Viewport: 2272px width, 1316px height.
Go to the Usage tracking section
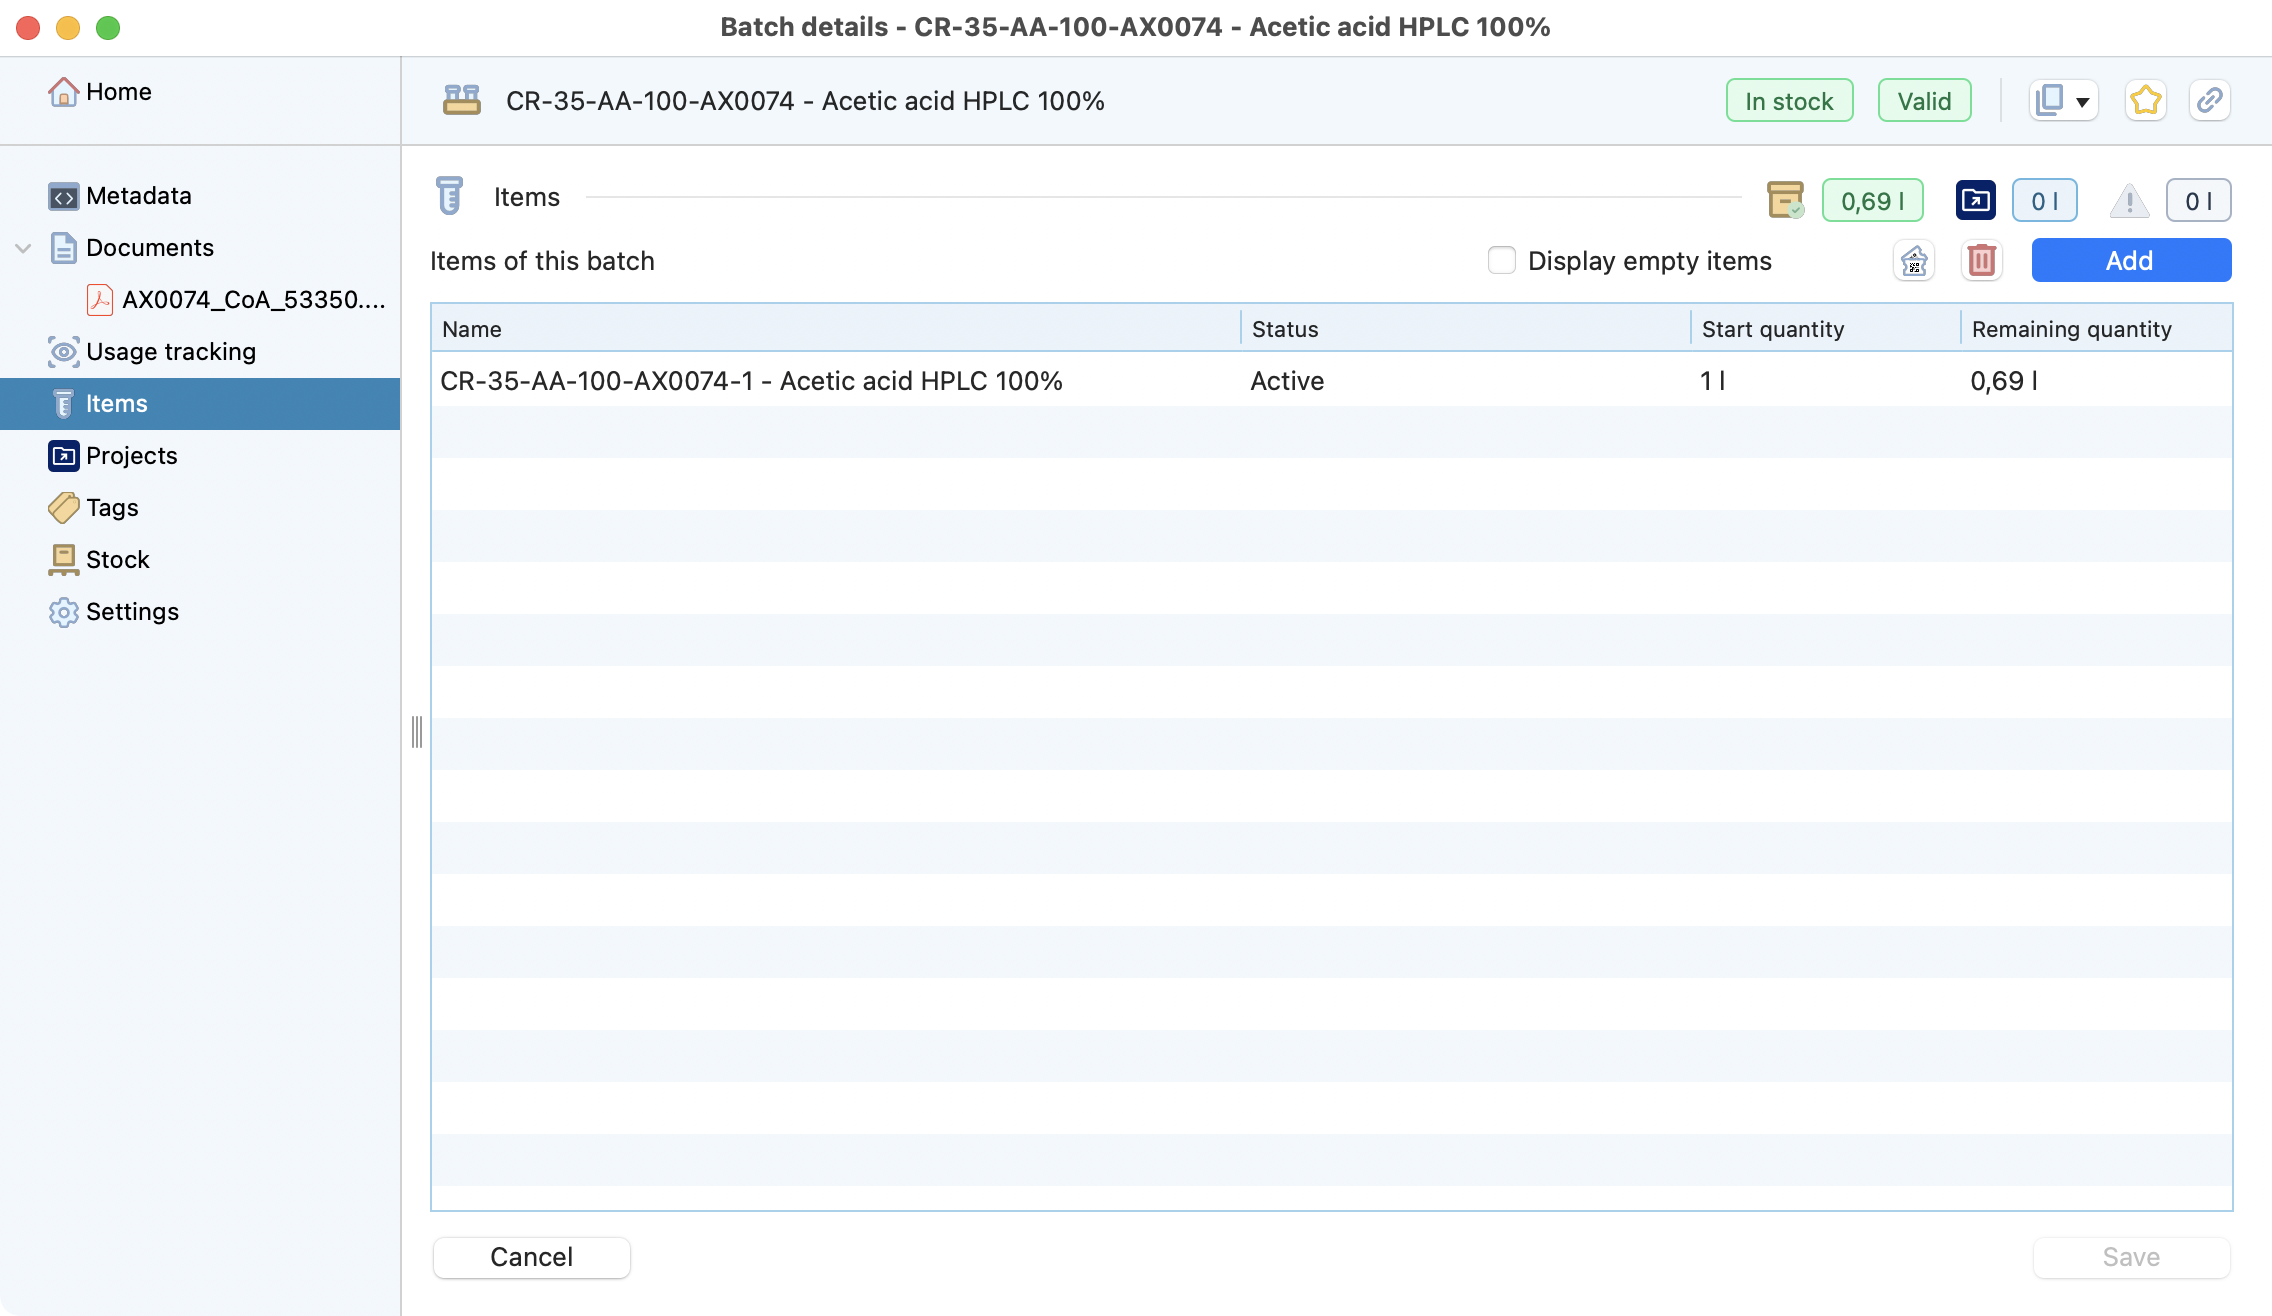[x=170, y=352]
